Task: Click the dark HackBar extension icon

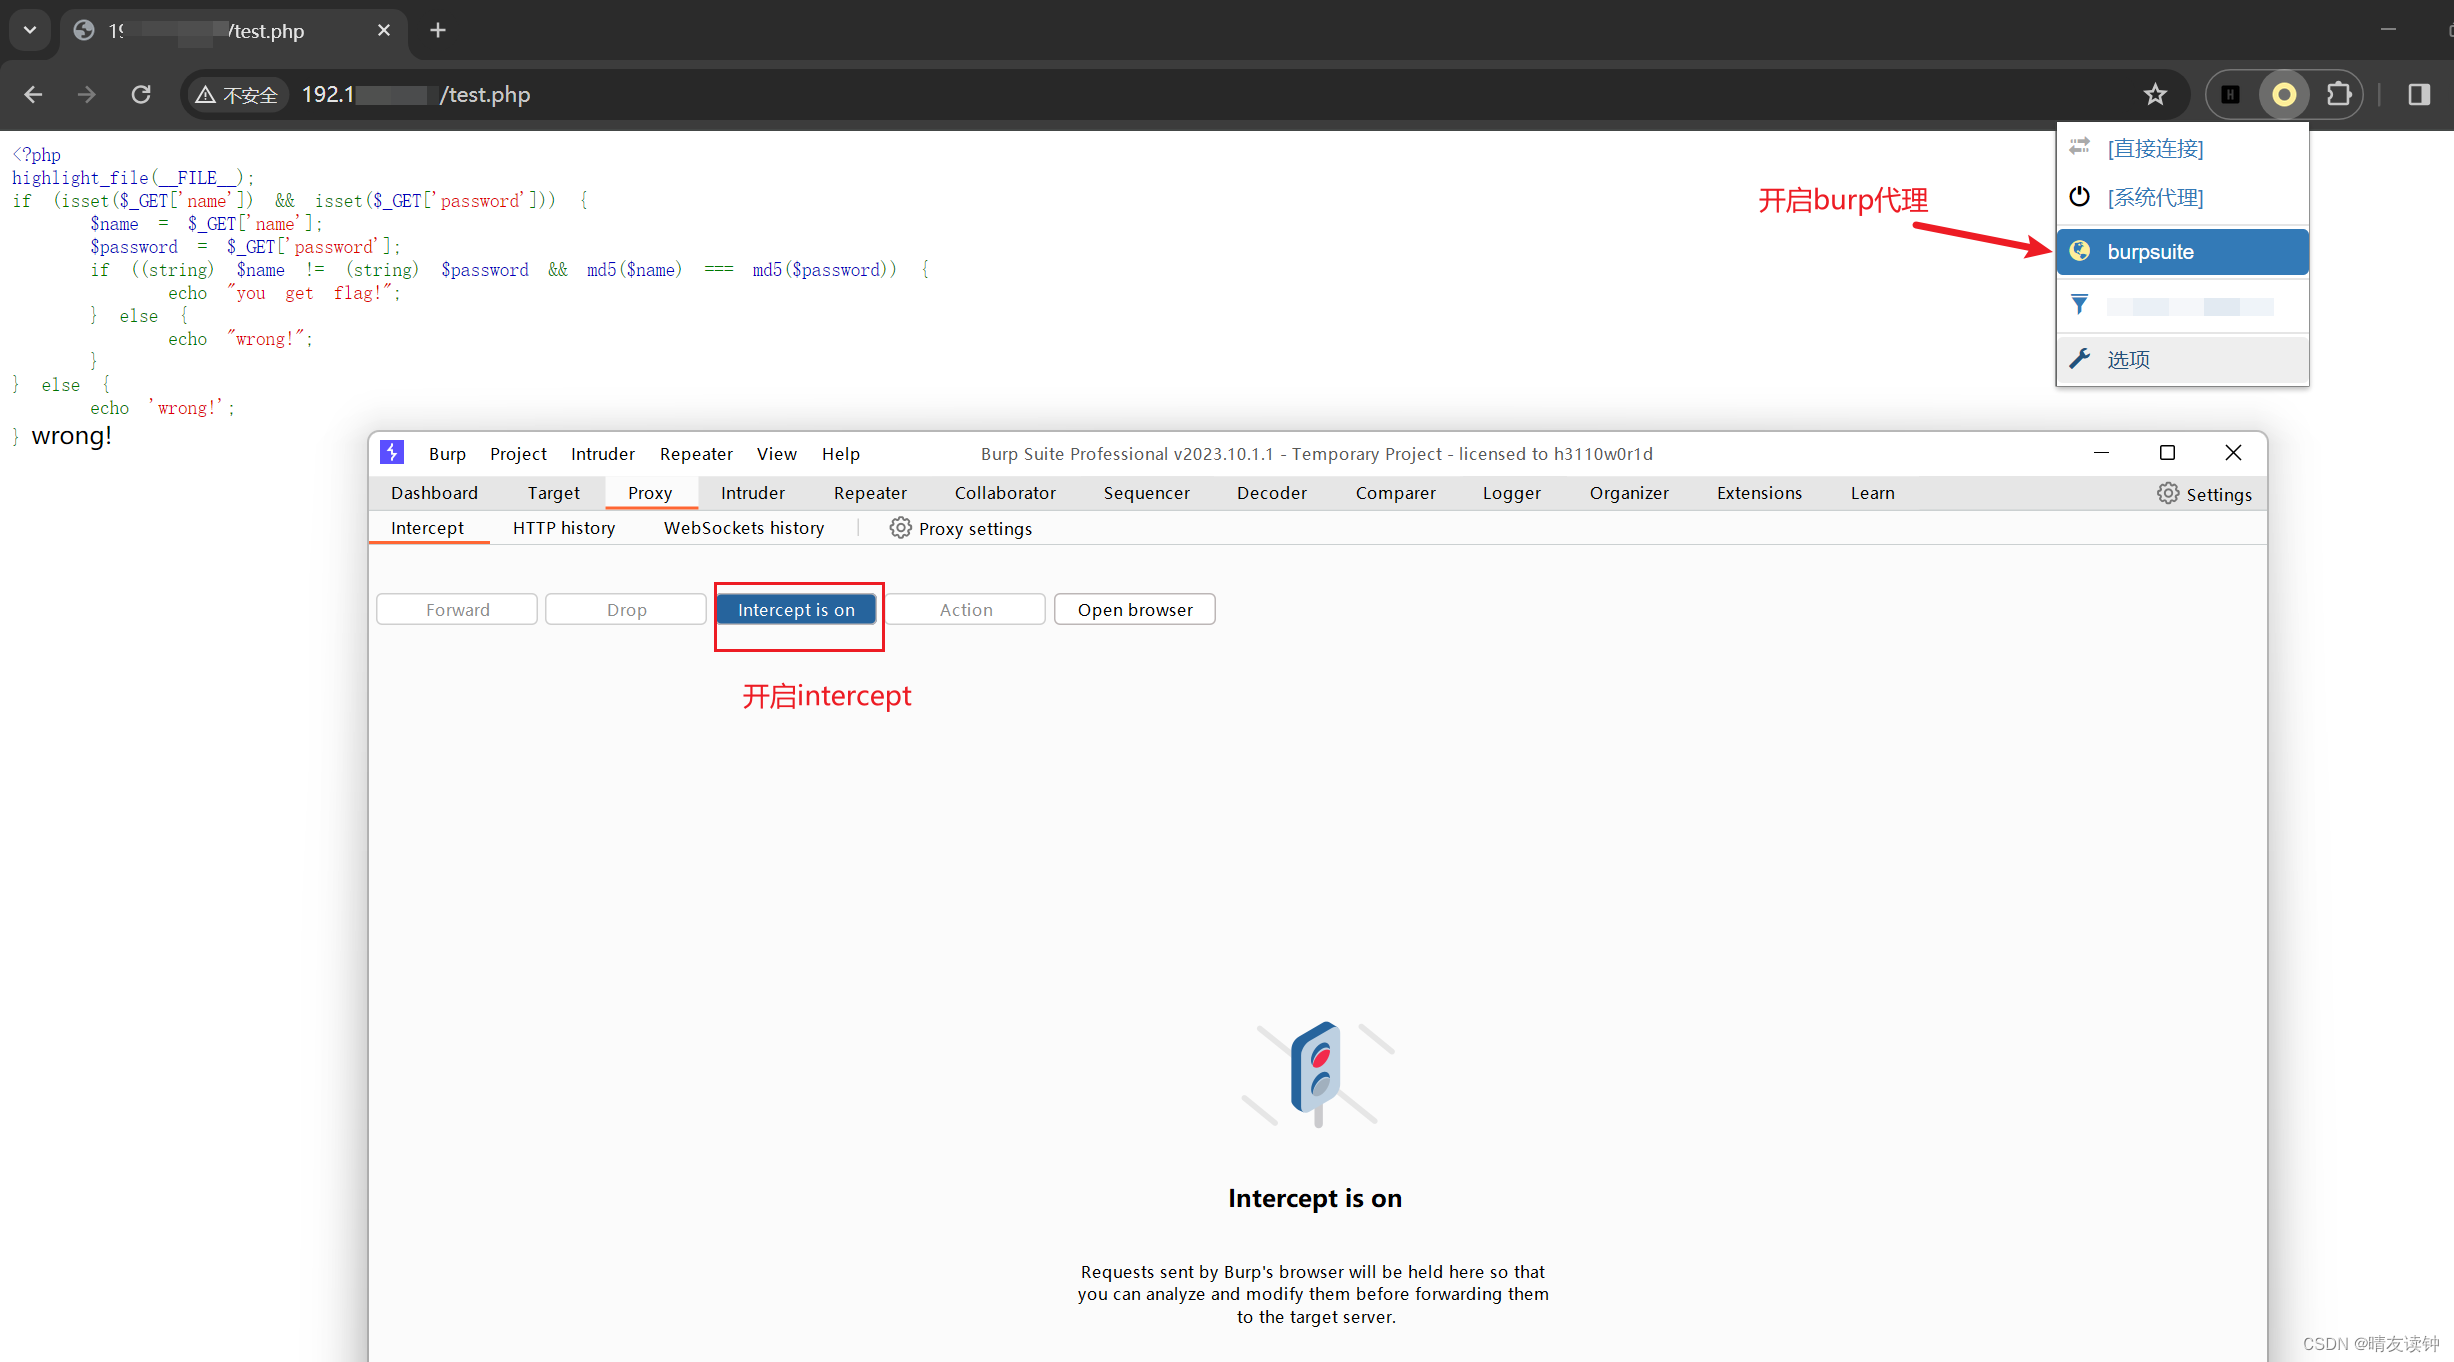Action: (2230, 94)
